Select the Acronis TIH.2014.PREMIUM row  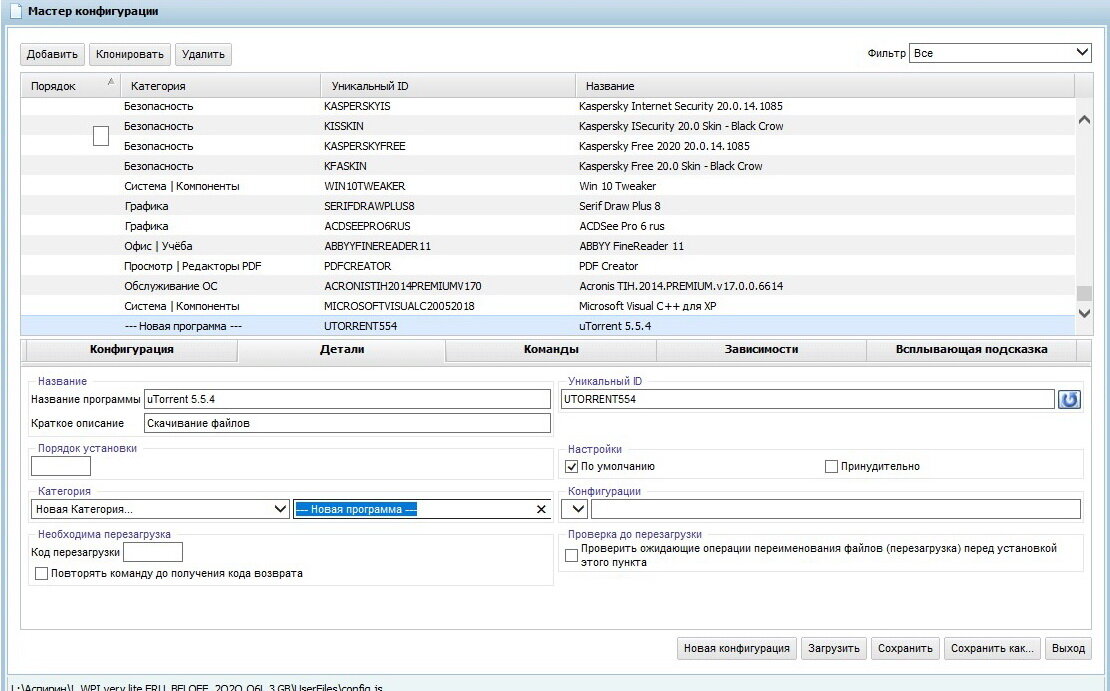click(x=547, y=286)
